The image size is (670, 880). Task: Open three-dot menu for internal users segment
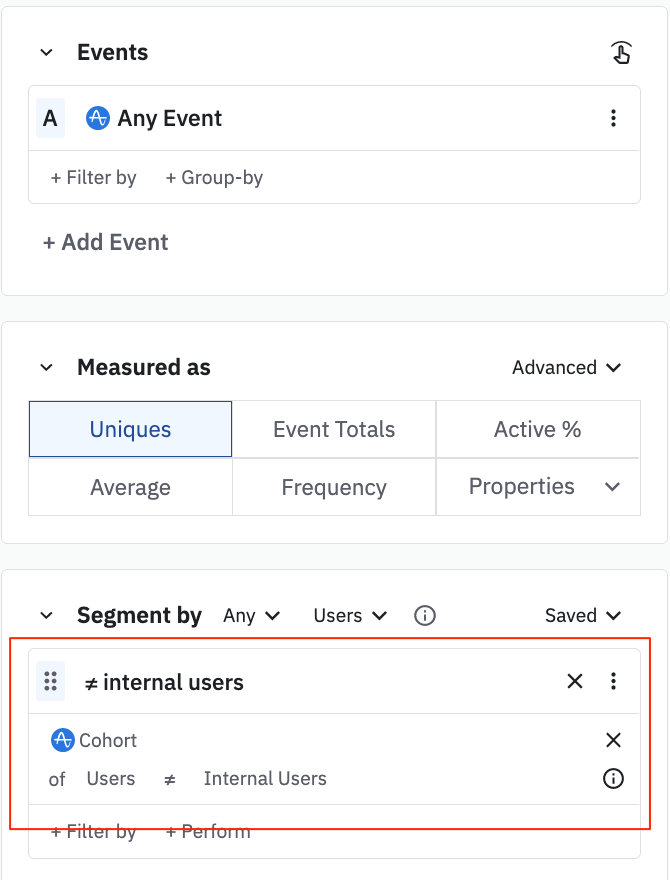[613, 682]
